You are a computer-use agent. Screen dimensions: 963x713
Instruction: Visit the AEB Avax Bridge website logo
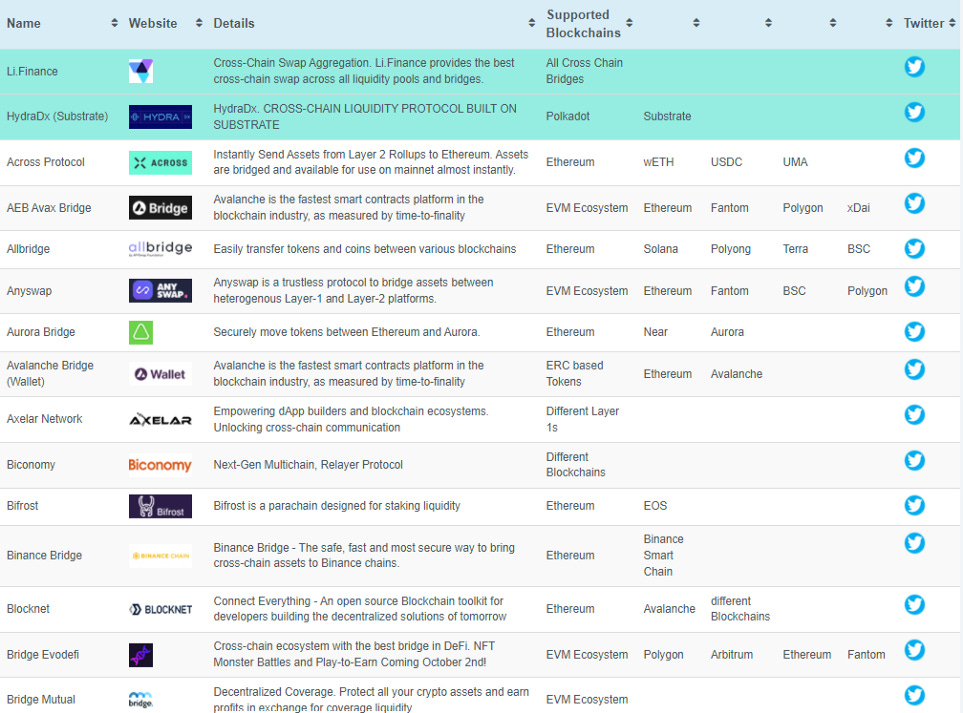(x=160, y=208)
